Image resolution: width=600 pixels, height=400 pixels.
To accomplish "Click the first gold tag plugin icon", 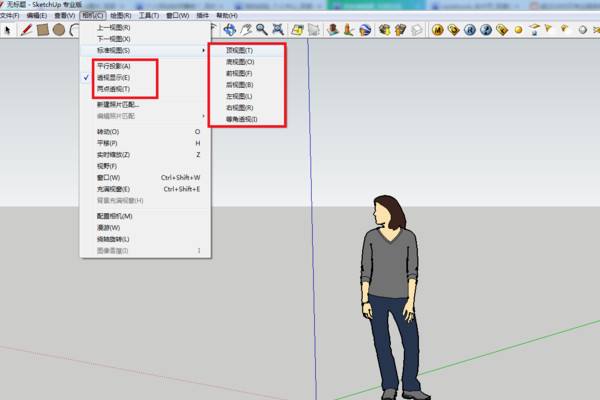I will coord(454,30).
